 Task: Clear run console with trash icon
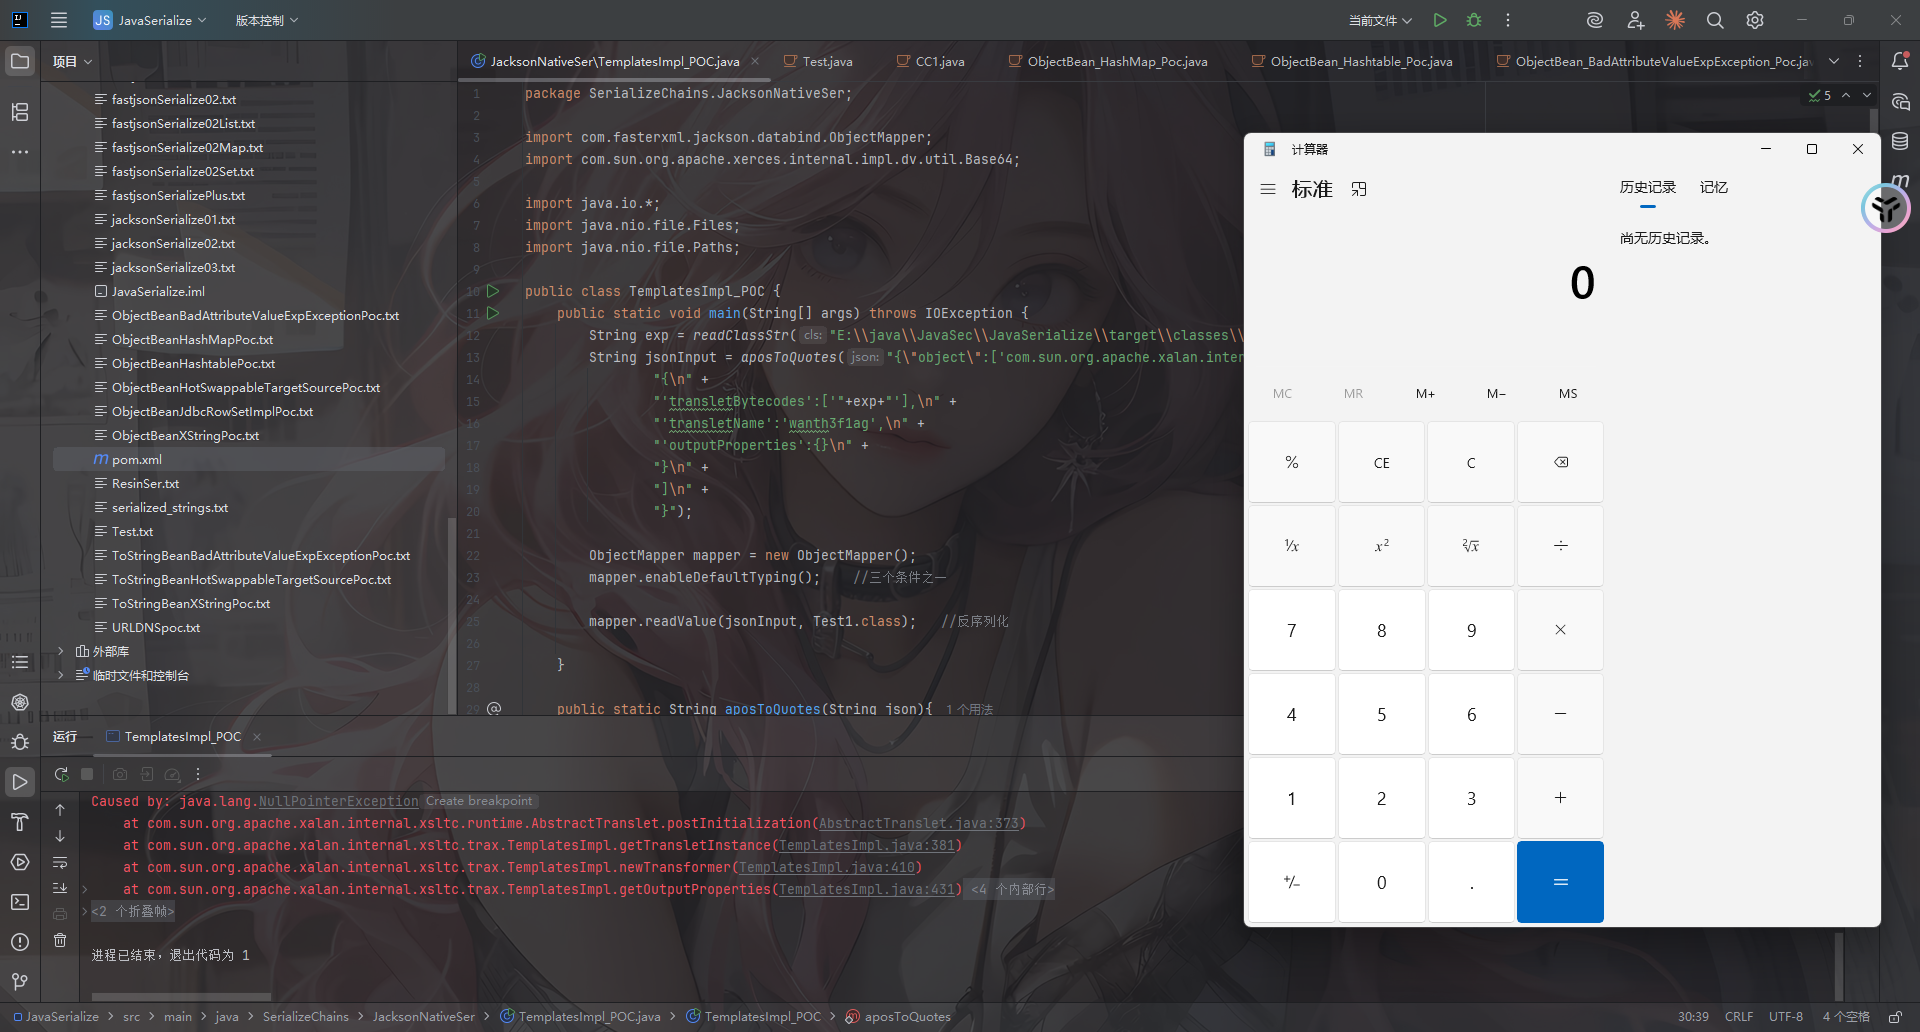tap(60, 940)
